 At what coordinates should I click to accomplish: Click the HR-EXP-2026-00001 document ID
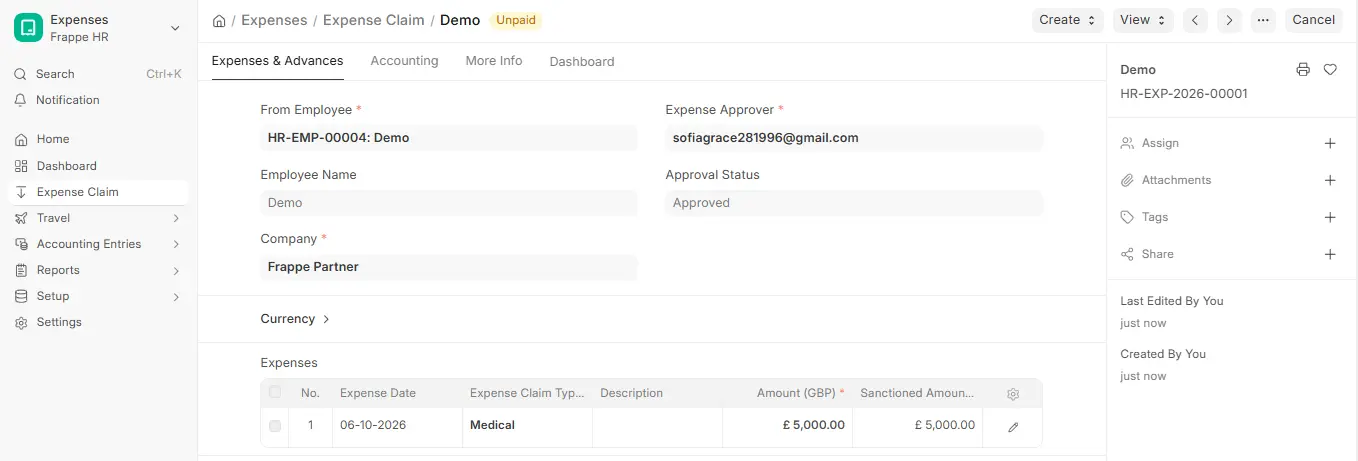pos(1184,94)
